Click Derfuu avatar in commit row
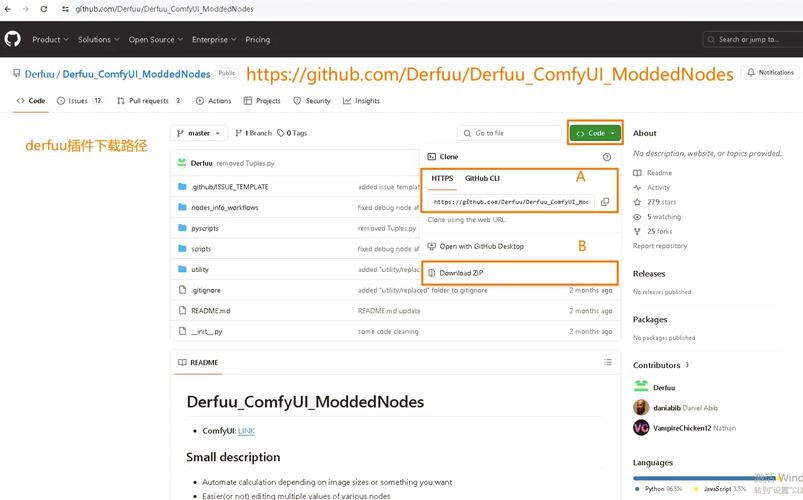The height and width of the screenshot is (500, 803). pyautogui.click(x=181, y=163)
